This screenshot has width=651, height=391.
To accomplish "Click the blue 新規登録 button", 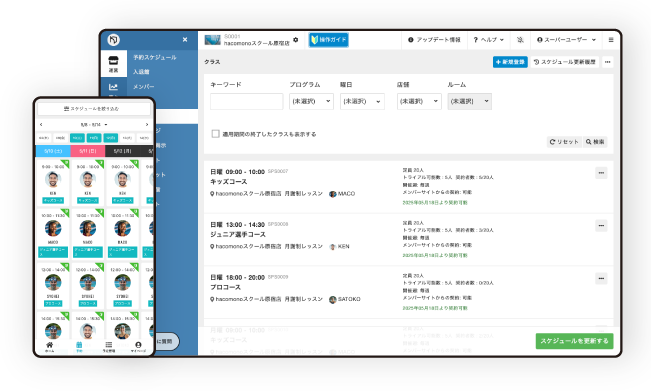I will tap(510, 62).
